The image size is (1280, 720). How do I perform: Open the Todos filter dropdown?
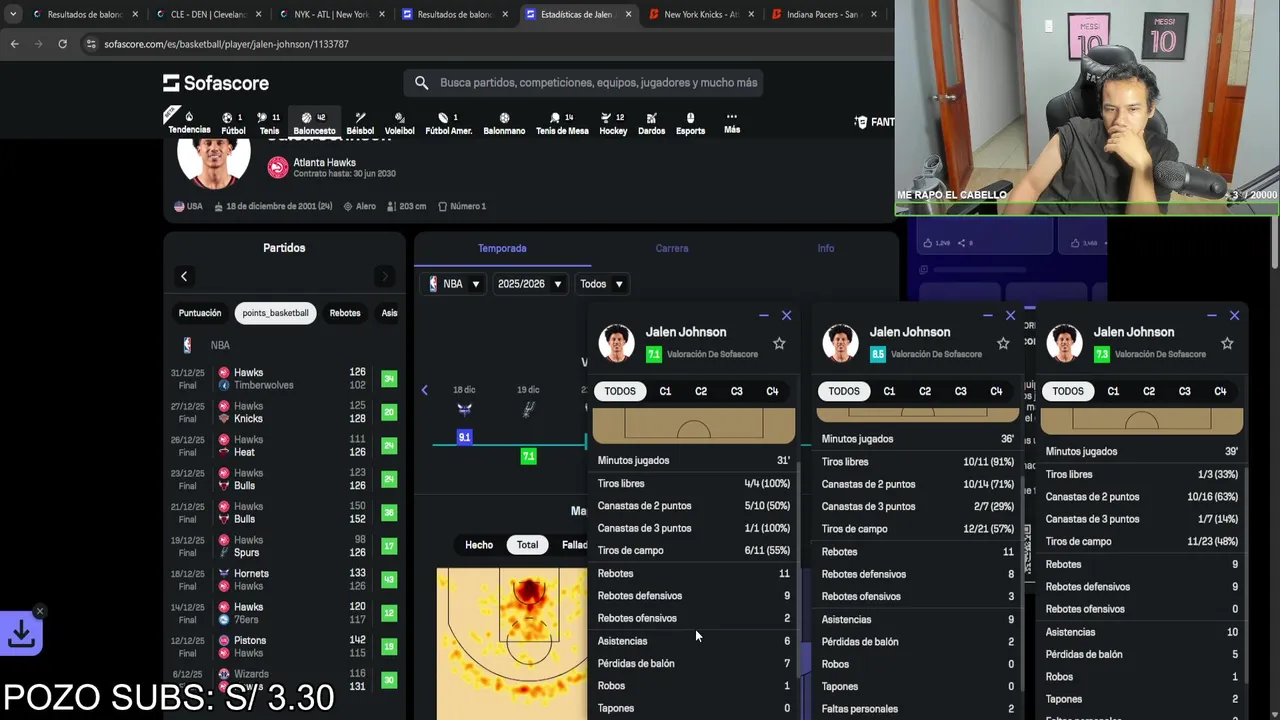(x=602, y=284)
